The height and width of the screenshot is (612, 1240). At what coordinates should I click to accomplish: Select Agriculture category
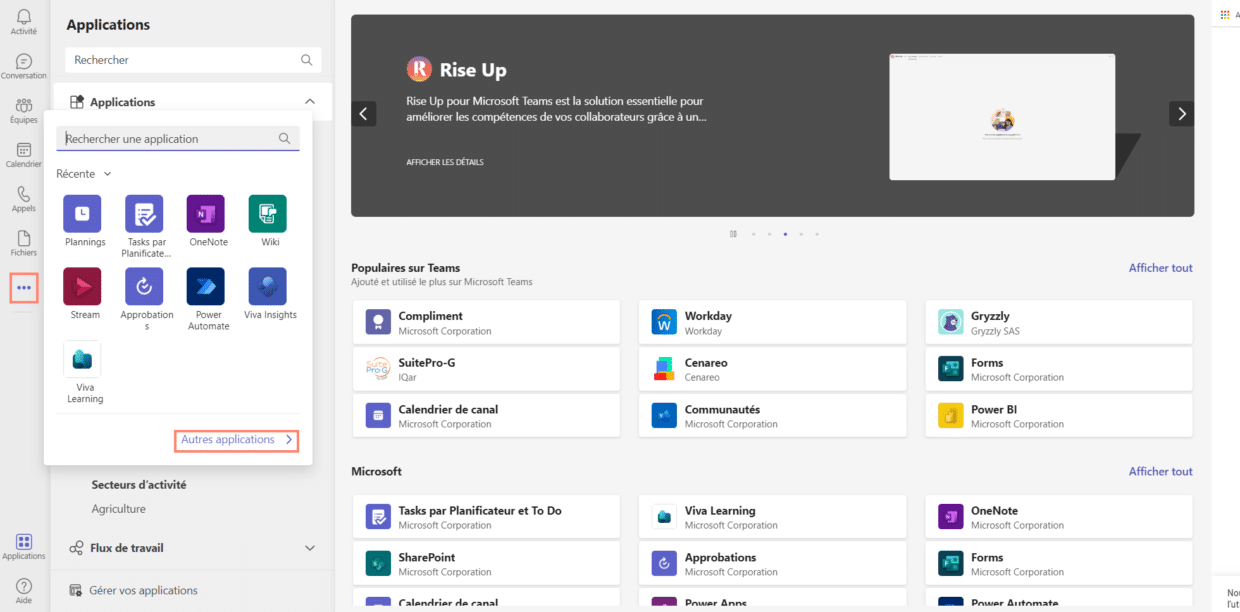119,509
